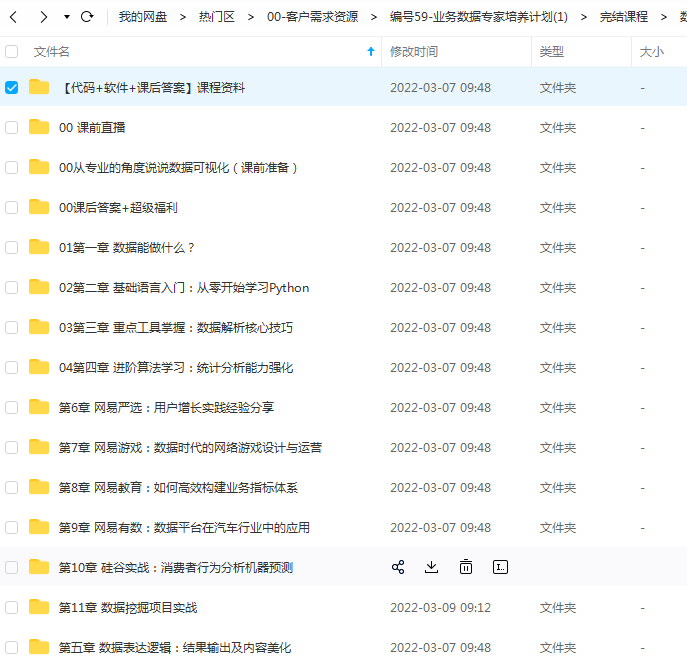
Task: Open folder 第11章 数据挖掘项目实战
Action: coord(128,608)
